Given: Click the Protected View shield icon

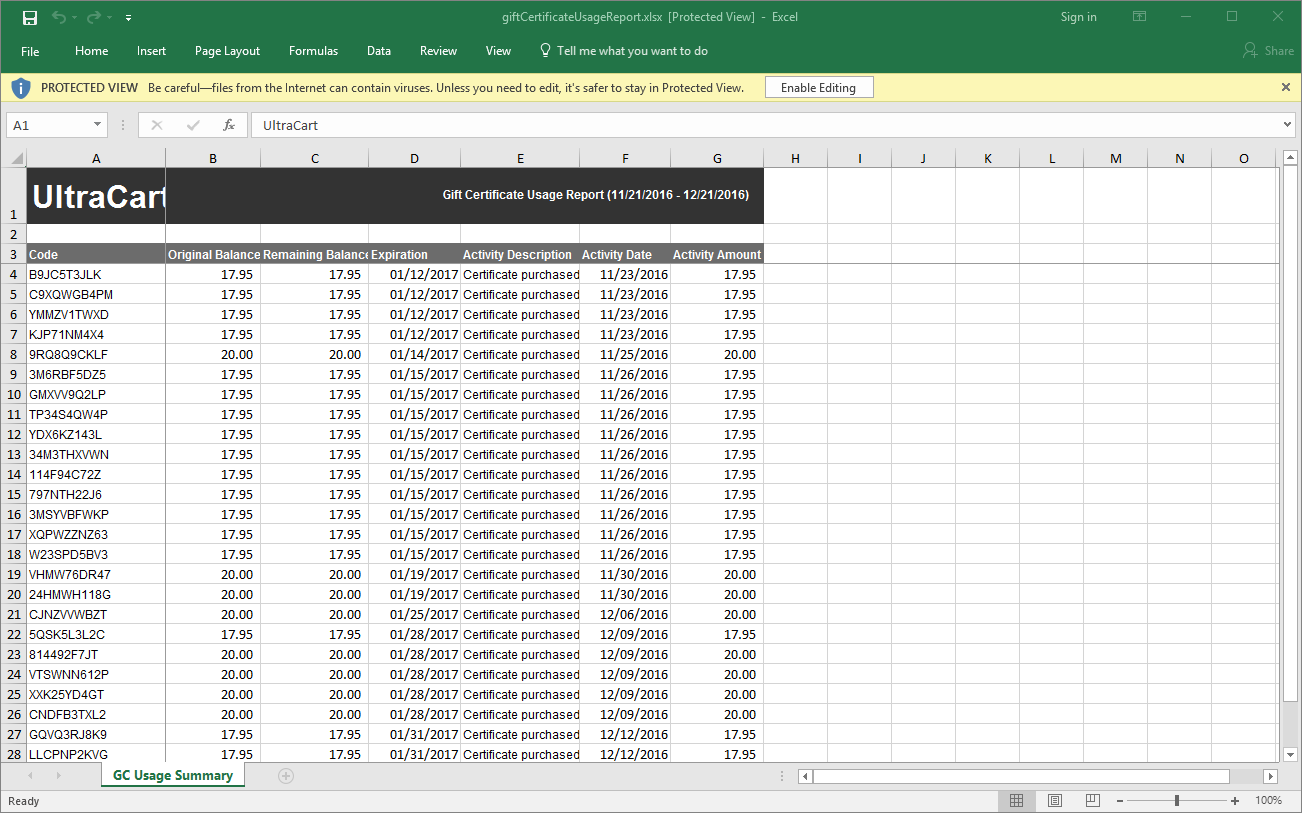Looking at the screenshot, I should point(21,88).
